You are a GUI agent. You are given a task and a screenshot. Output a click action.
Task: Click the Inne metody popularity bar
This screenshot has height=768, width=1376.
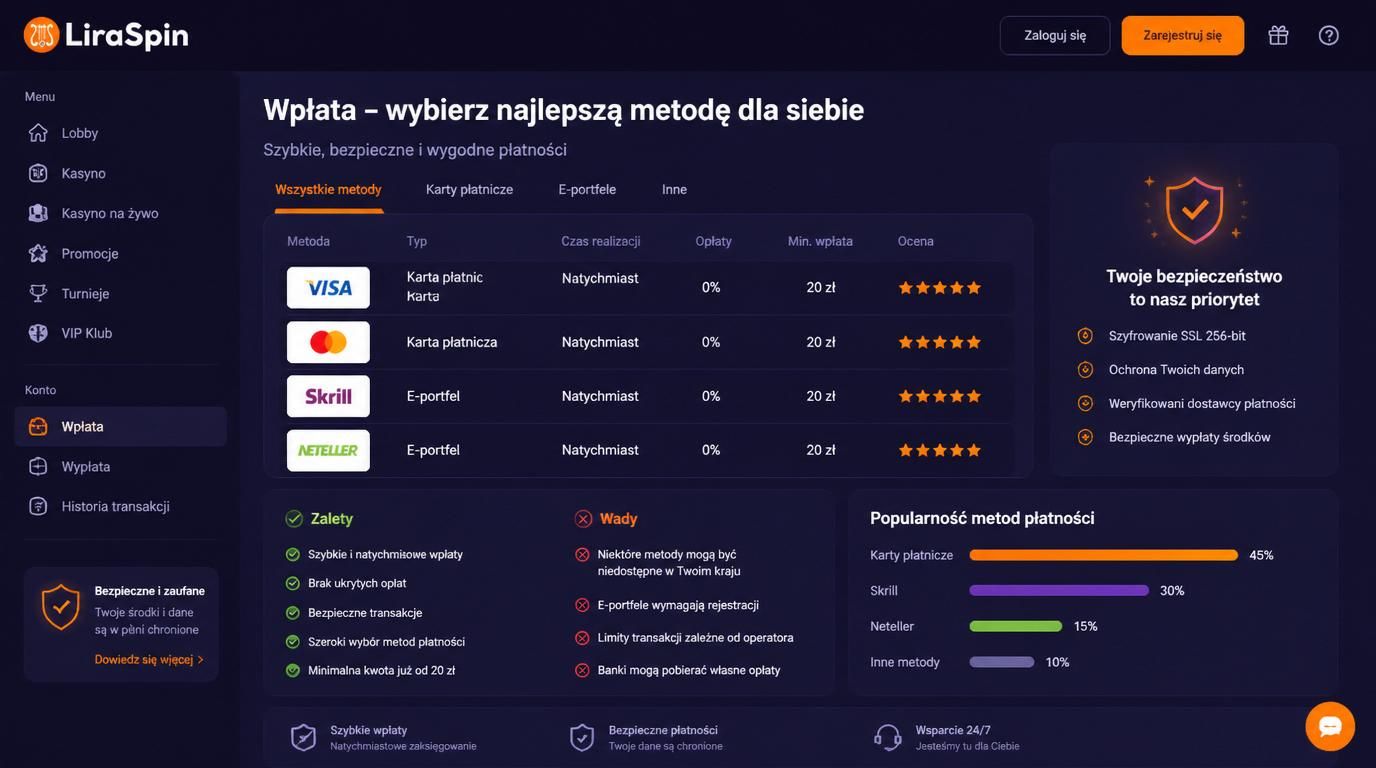point(1002,662)
